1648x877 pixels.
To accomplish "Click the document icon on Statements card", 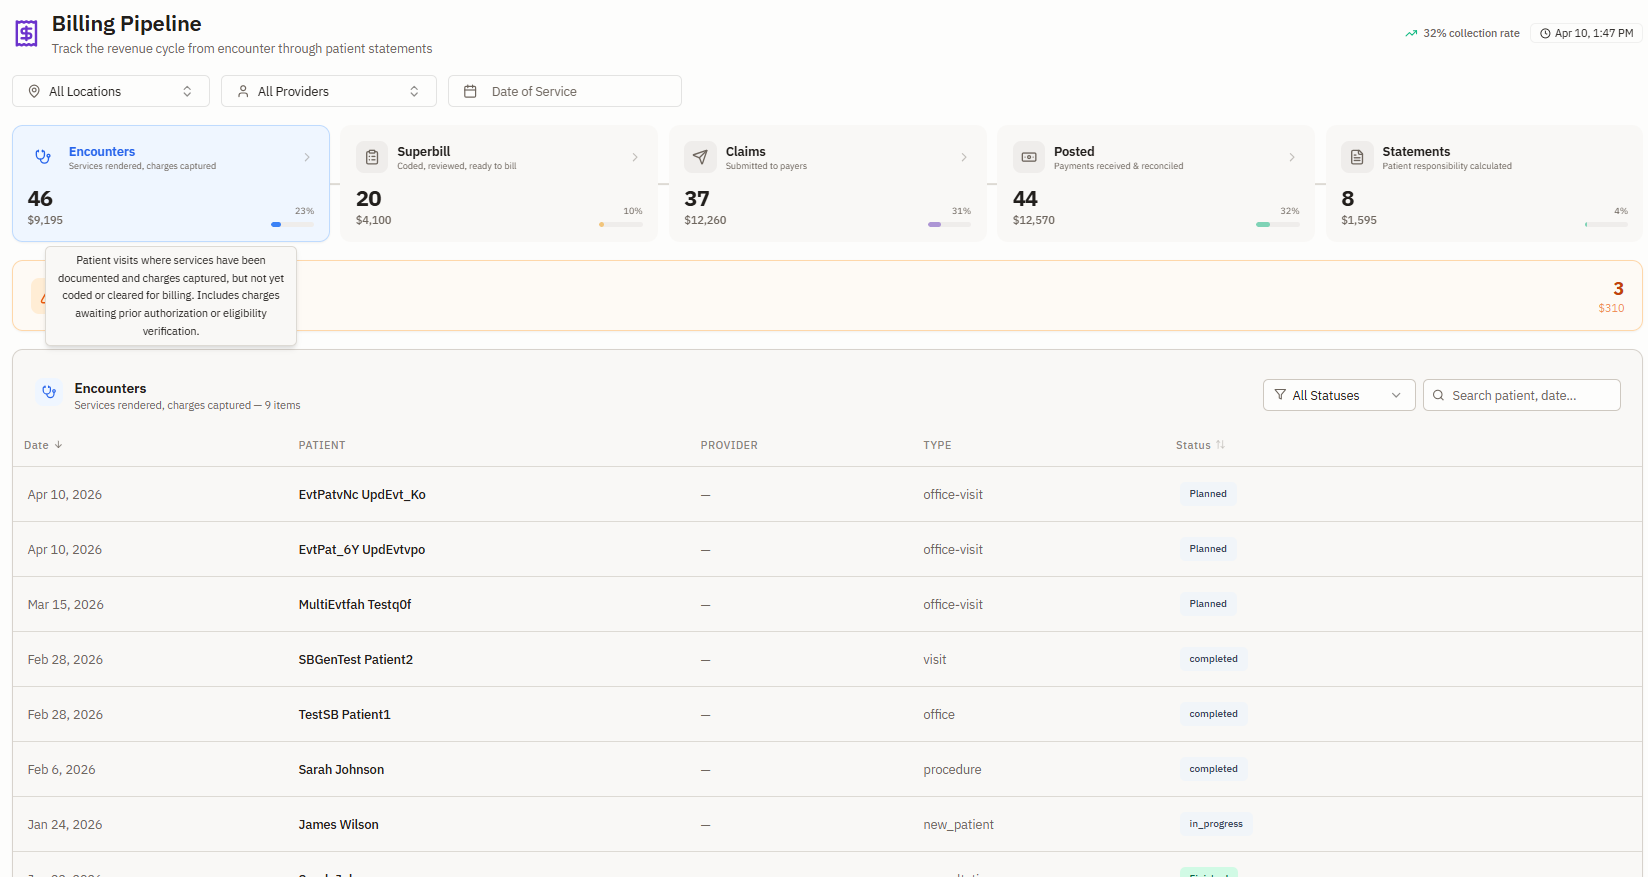I will point(1357,157).
